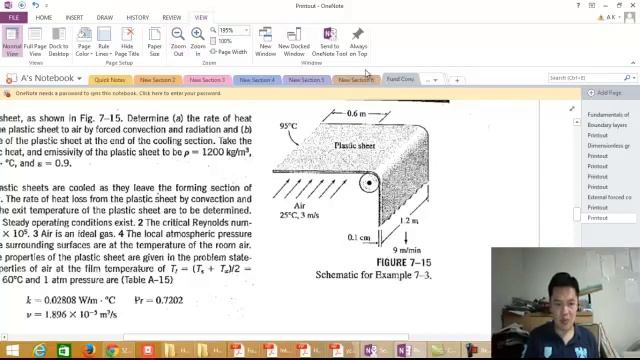Expand page to full view with arrow icon
The width and height of the screenshot is (640, 360).
(572, 109)
